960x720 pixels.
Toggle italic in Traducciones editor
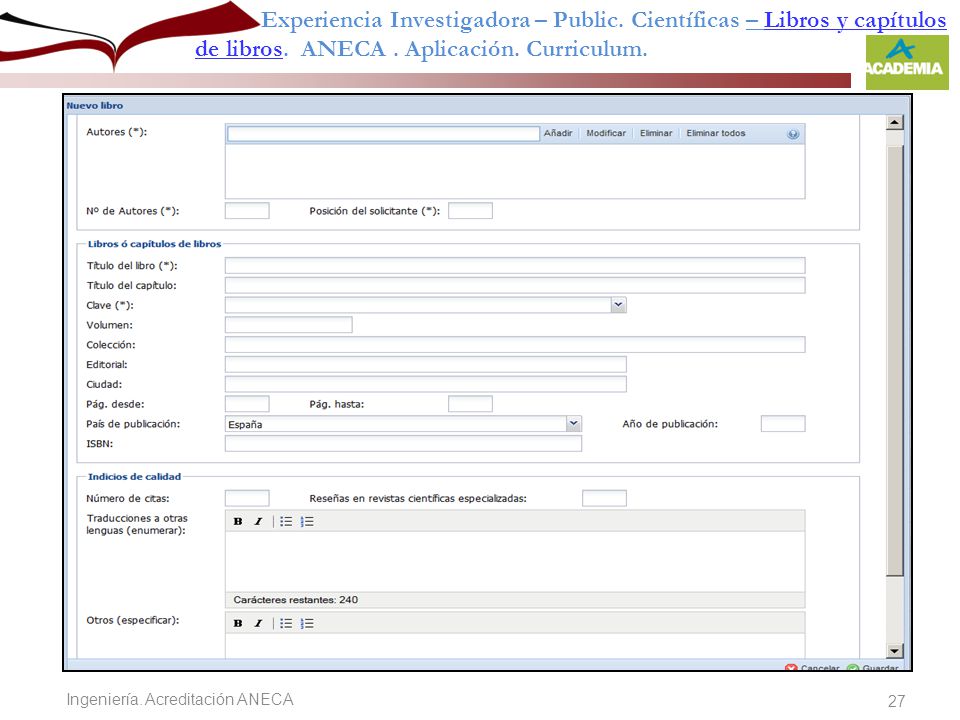[258, 522]
